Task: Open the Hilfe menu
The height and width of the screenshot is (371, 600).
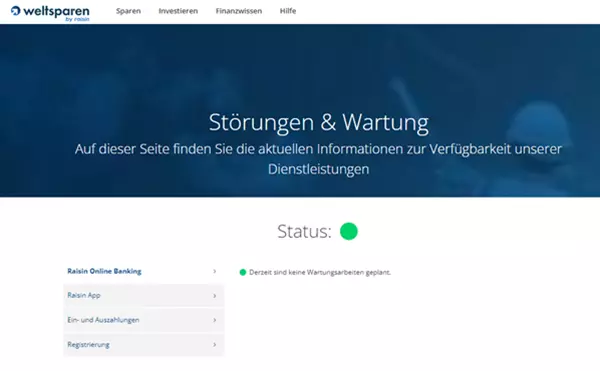Action: click(288, 11)
